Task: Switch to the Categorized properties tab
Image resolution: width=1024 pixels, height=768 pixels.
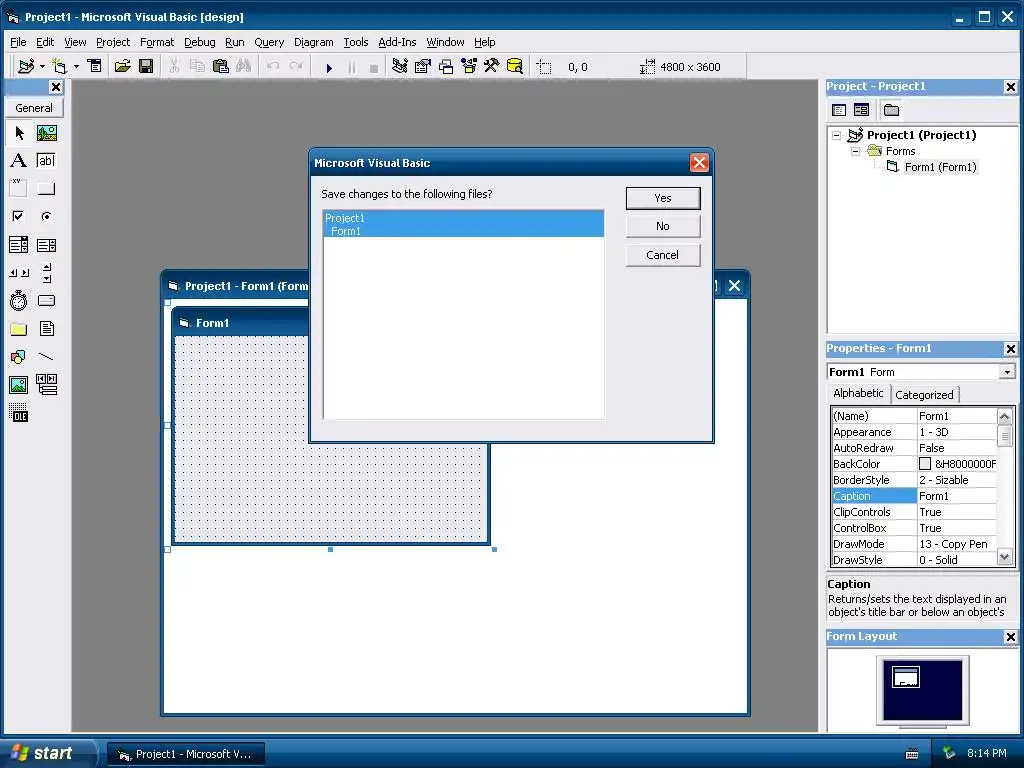Action: [924, 394]
